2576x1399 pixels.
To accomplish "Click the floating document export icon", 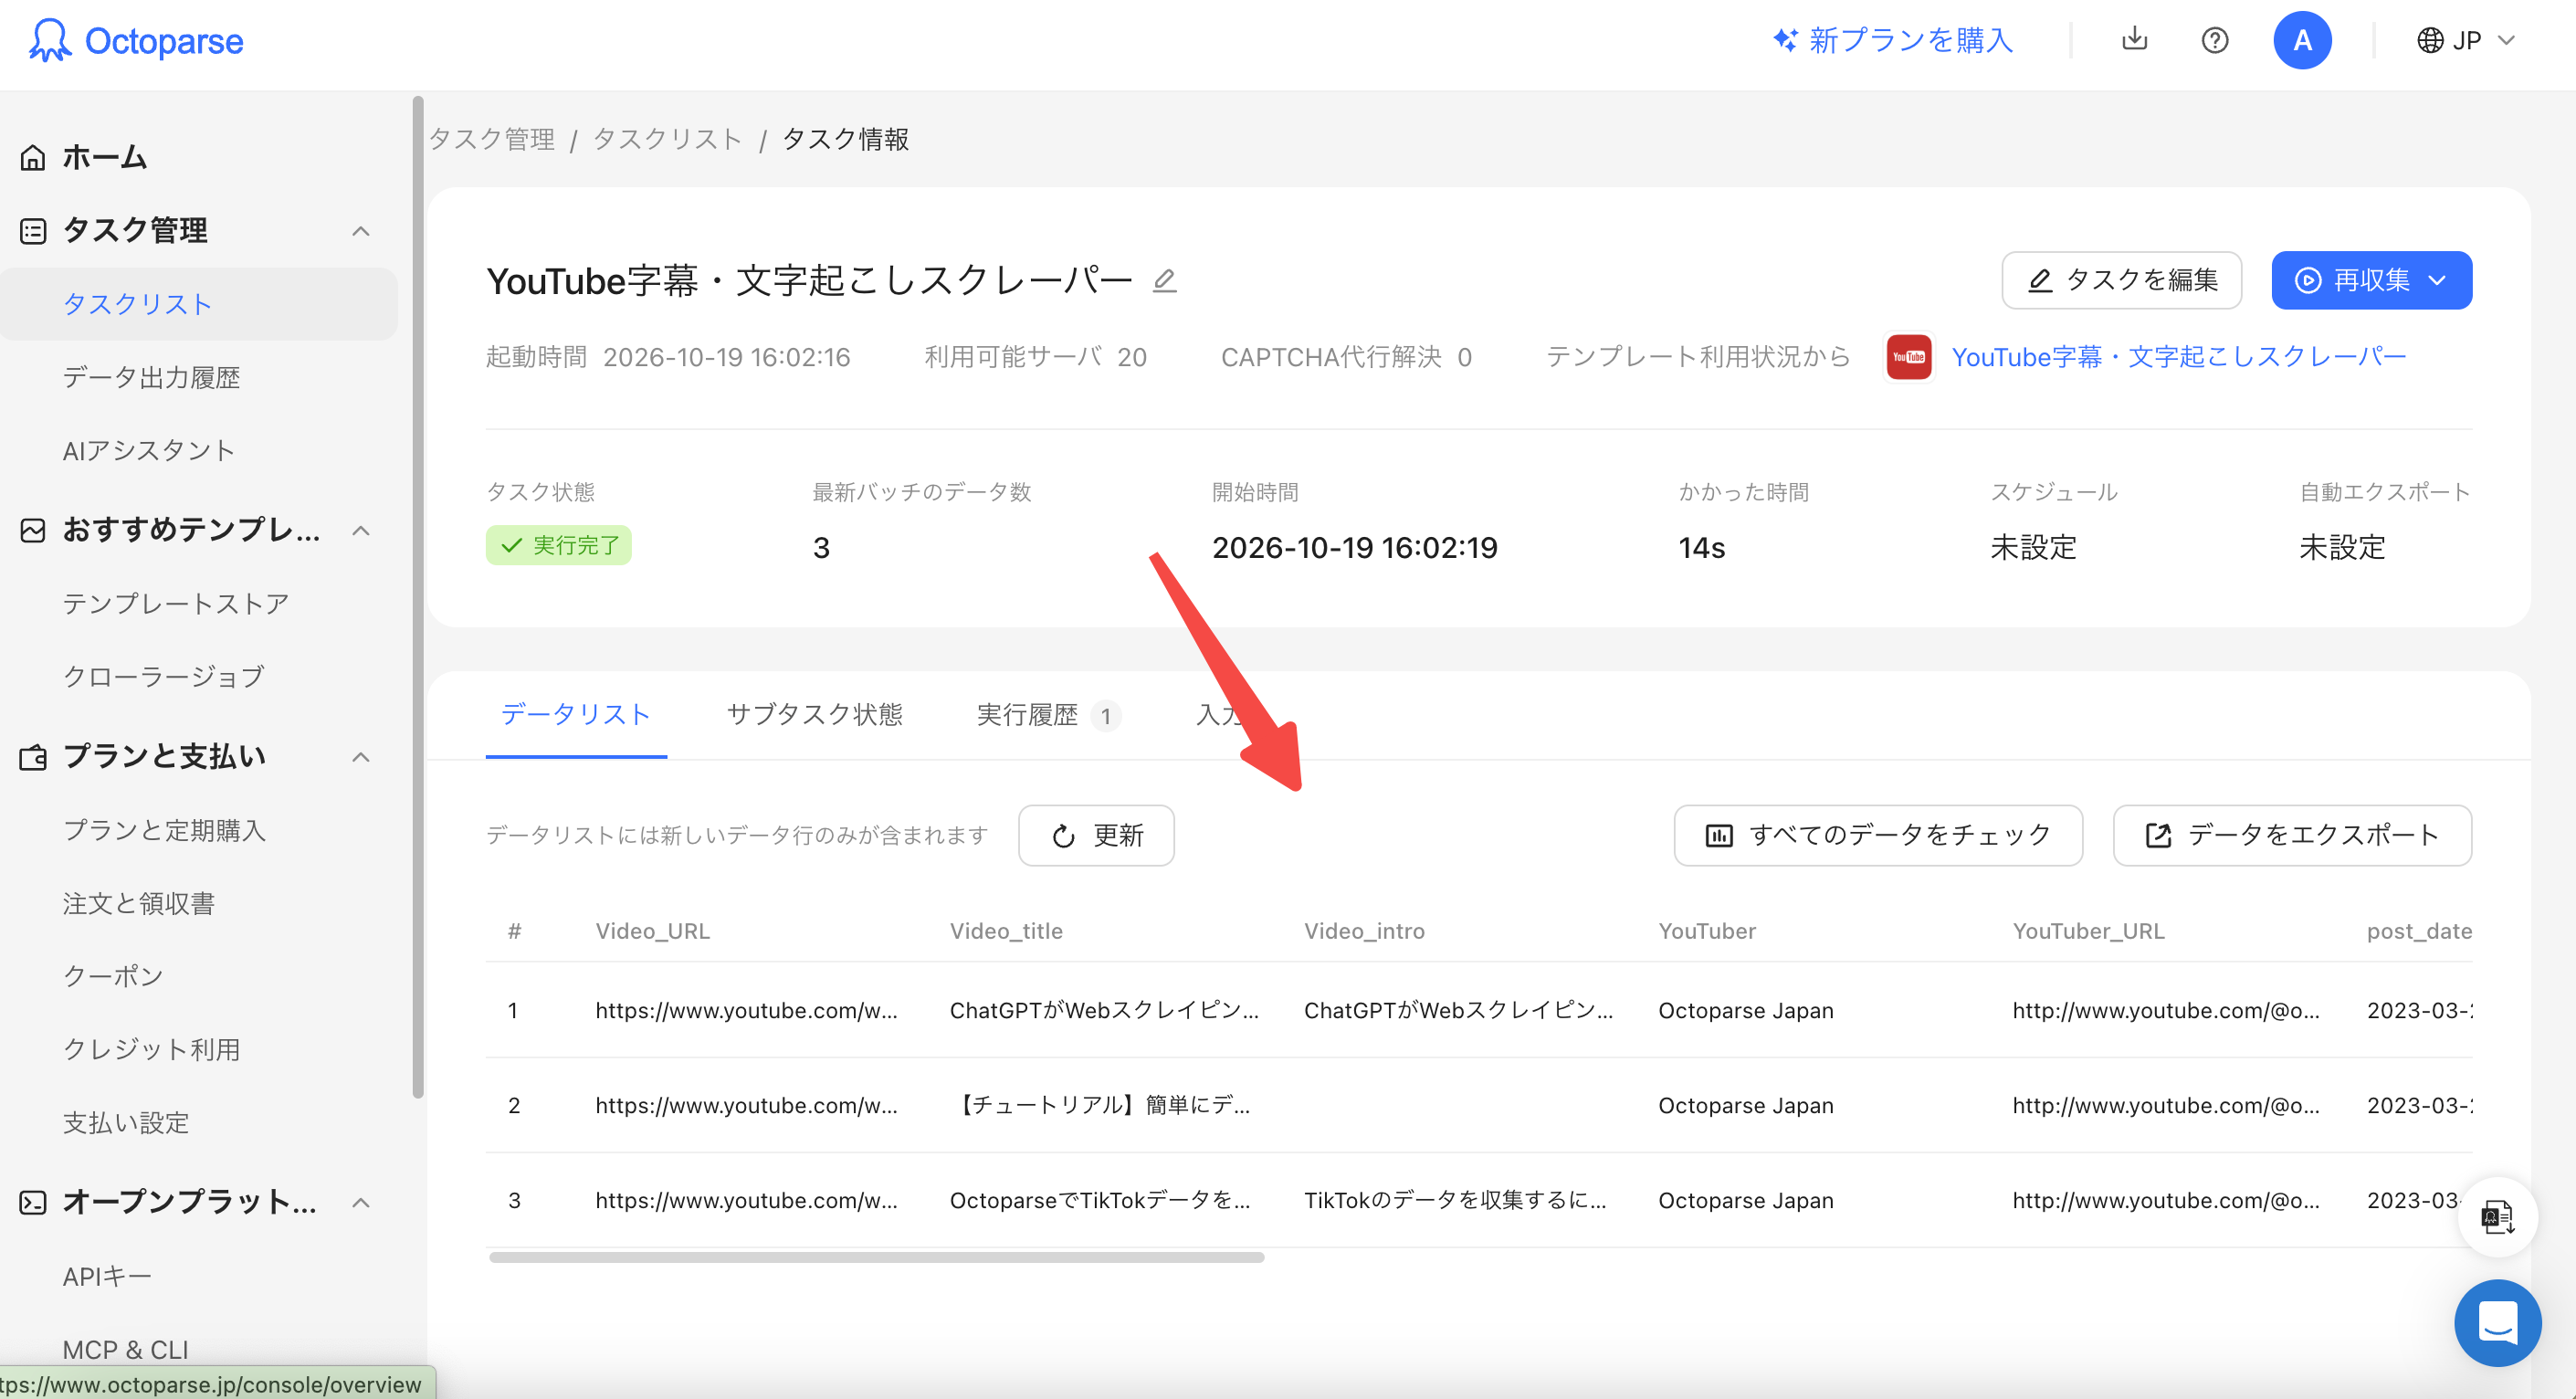I will pos(2497,1216).
